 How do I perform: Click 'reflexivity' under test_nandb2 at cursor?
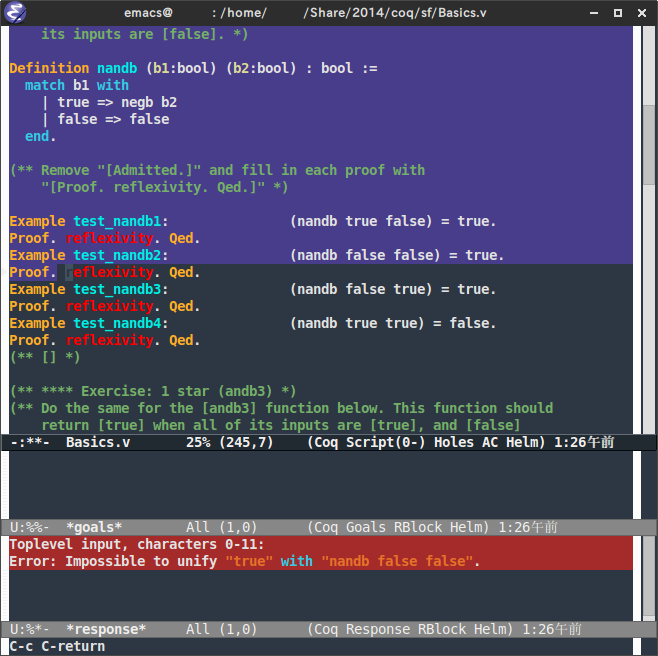click(110, 272)
